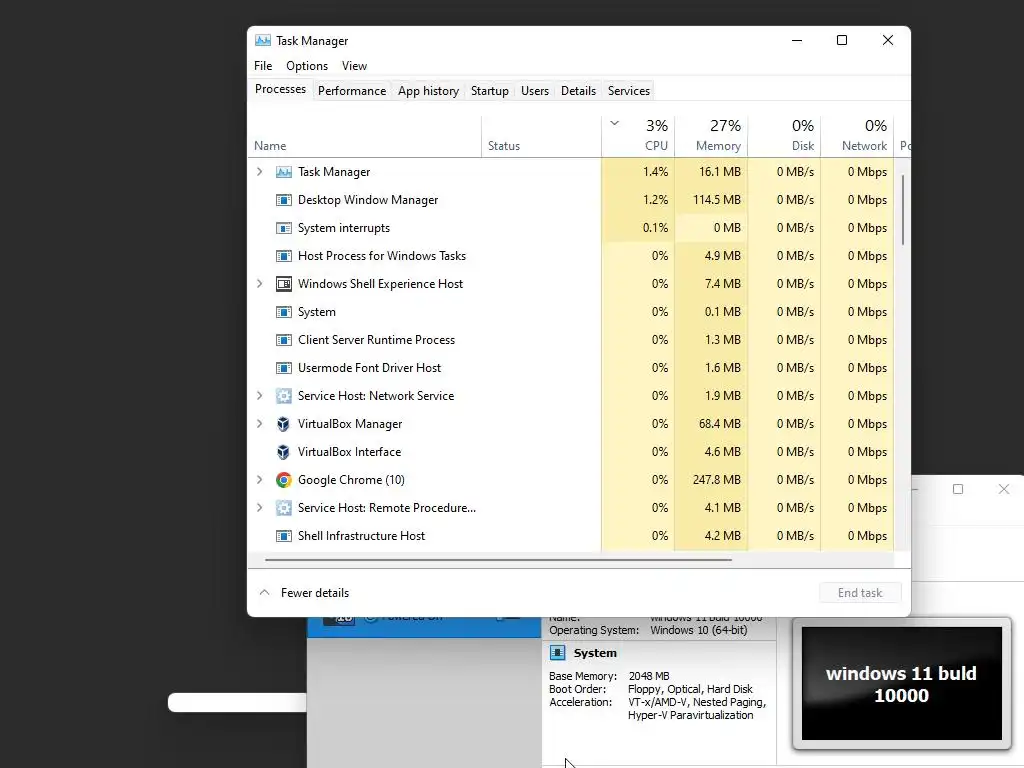1024x768 pixels.
Task: Click the Task Manager process row icon
Action: pos(283,172)
